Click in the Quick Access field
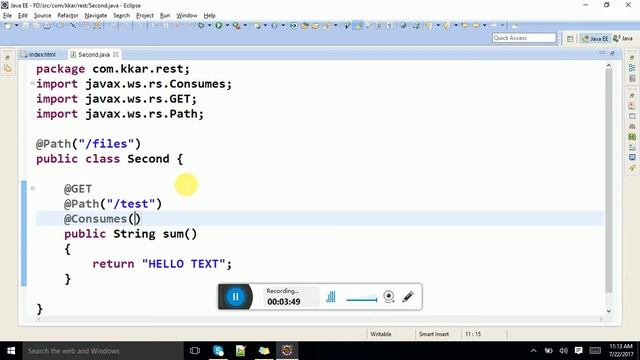Viewport: 640px width, 360px height. coord(524,38)
